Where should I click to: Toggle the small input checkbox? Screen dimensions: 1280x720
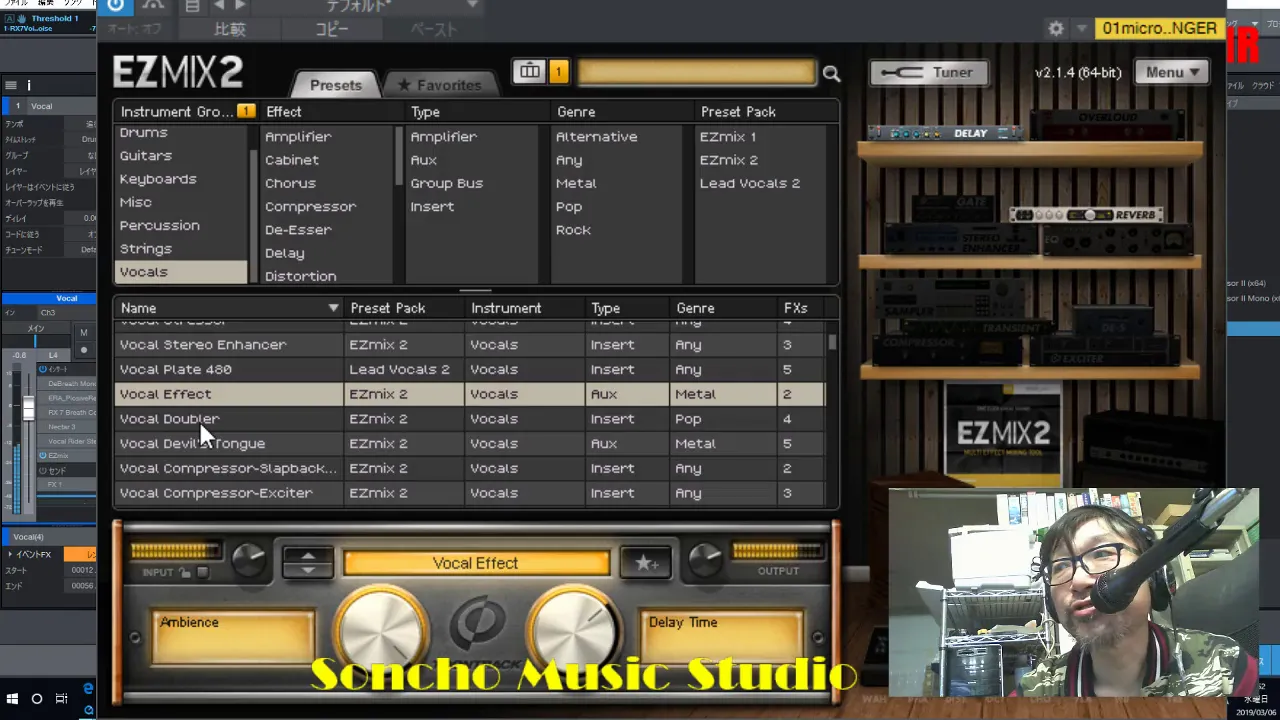[x=202, y=572]
